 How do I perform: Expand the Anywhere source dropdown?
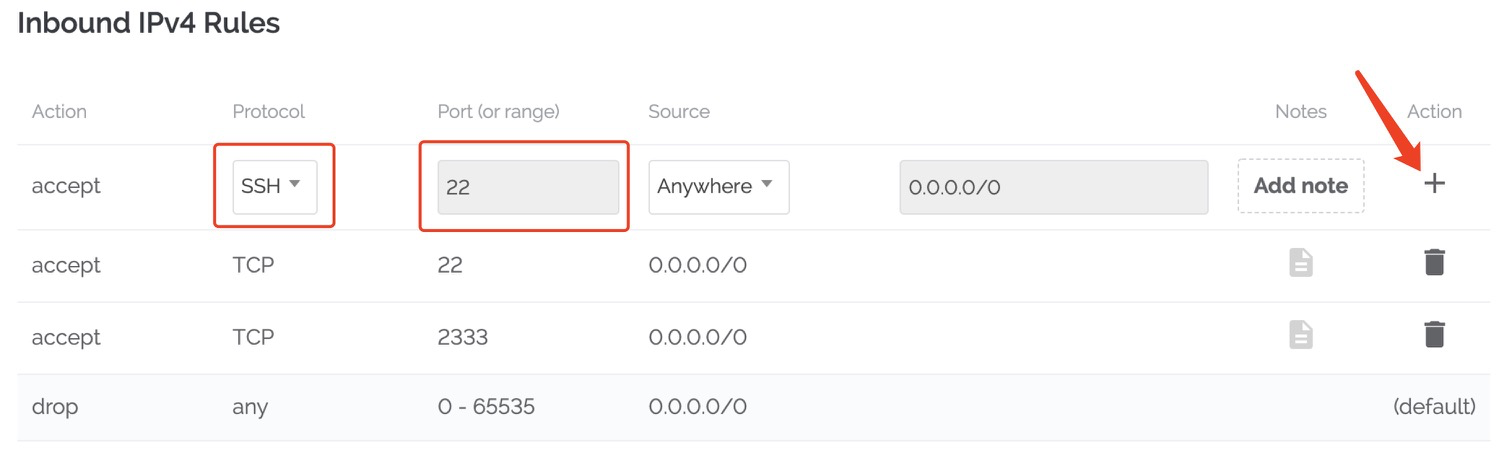coord(719,186)
